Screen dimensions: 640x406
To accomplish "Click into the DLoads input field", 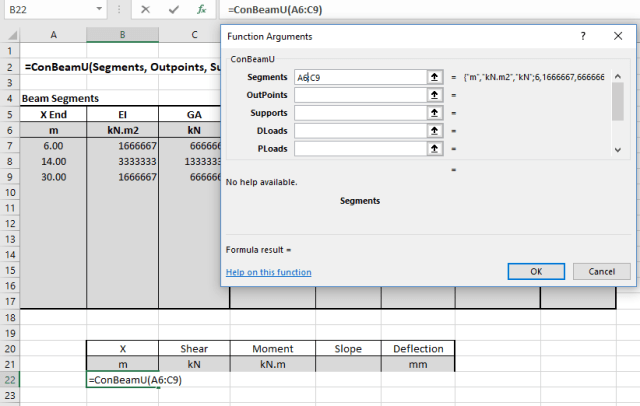I will [x=360, y=131].
